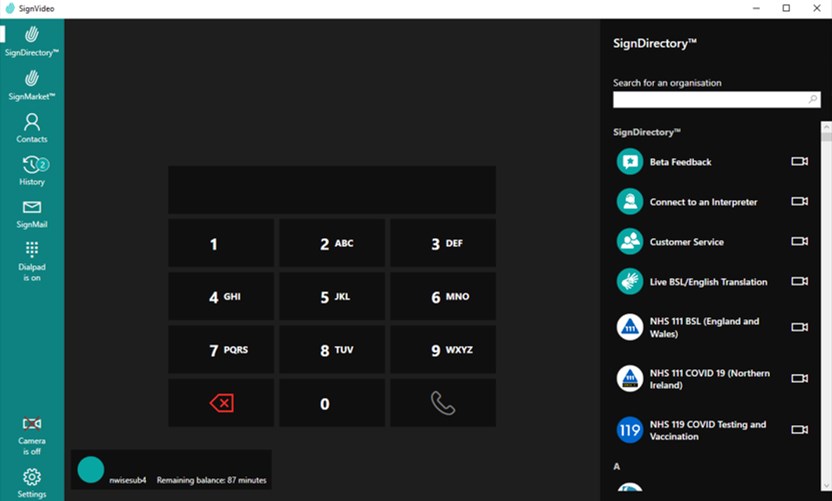Dial 4 GHI on the keypad
Image resolution: width=832 pixels, height=501 pixels.
221,296
